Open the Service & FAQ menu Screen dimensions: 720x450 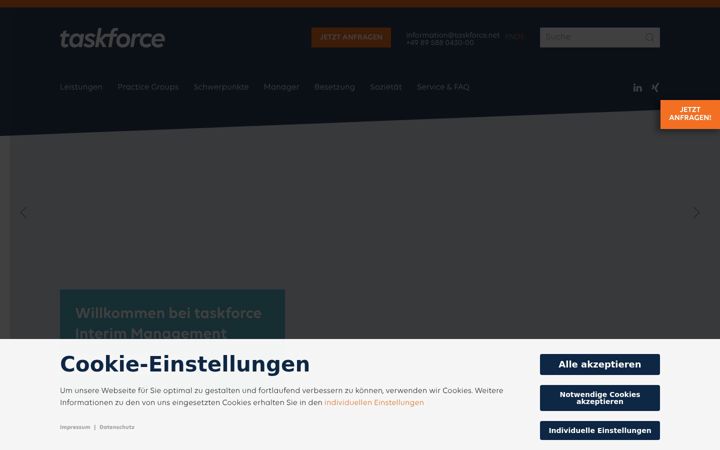(443, 87)
